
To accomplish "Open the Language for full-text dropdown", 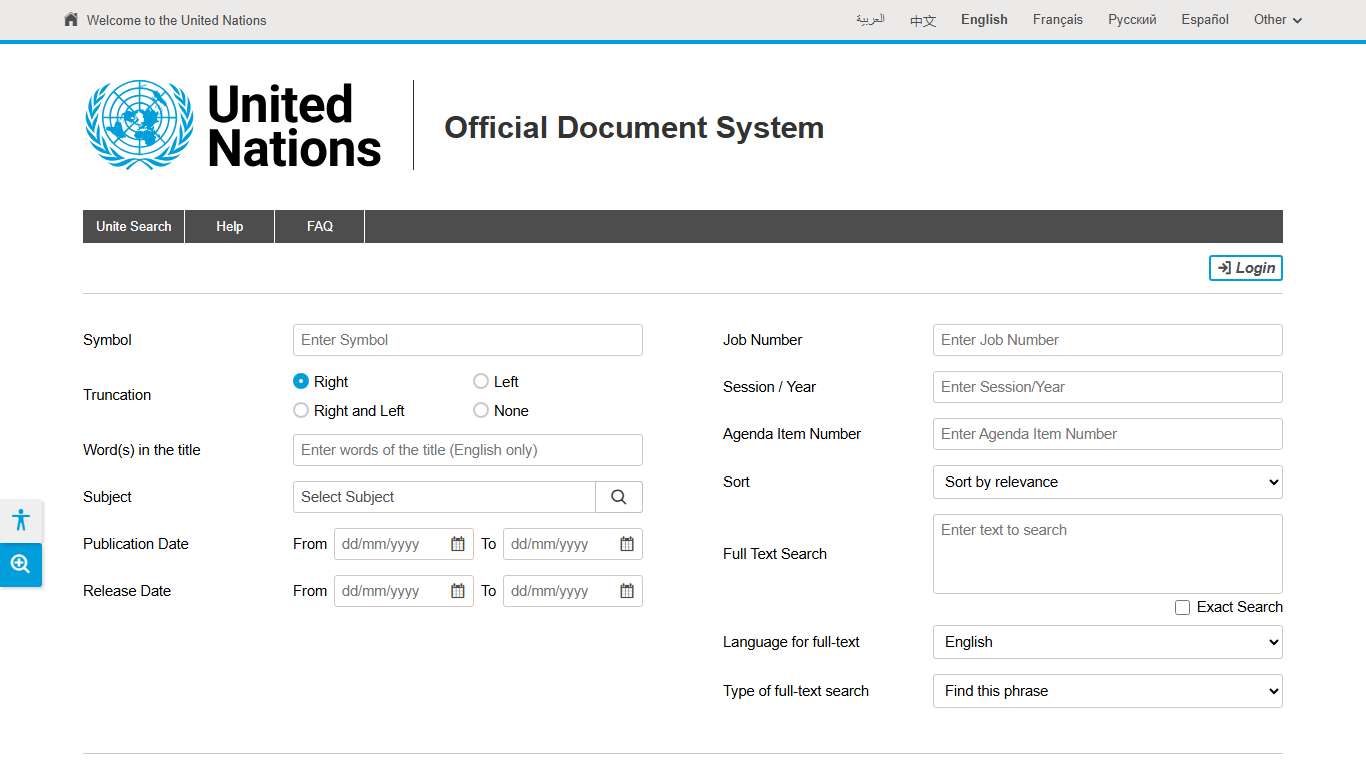I will pyautogui.click(x=1106, y=642).
